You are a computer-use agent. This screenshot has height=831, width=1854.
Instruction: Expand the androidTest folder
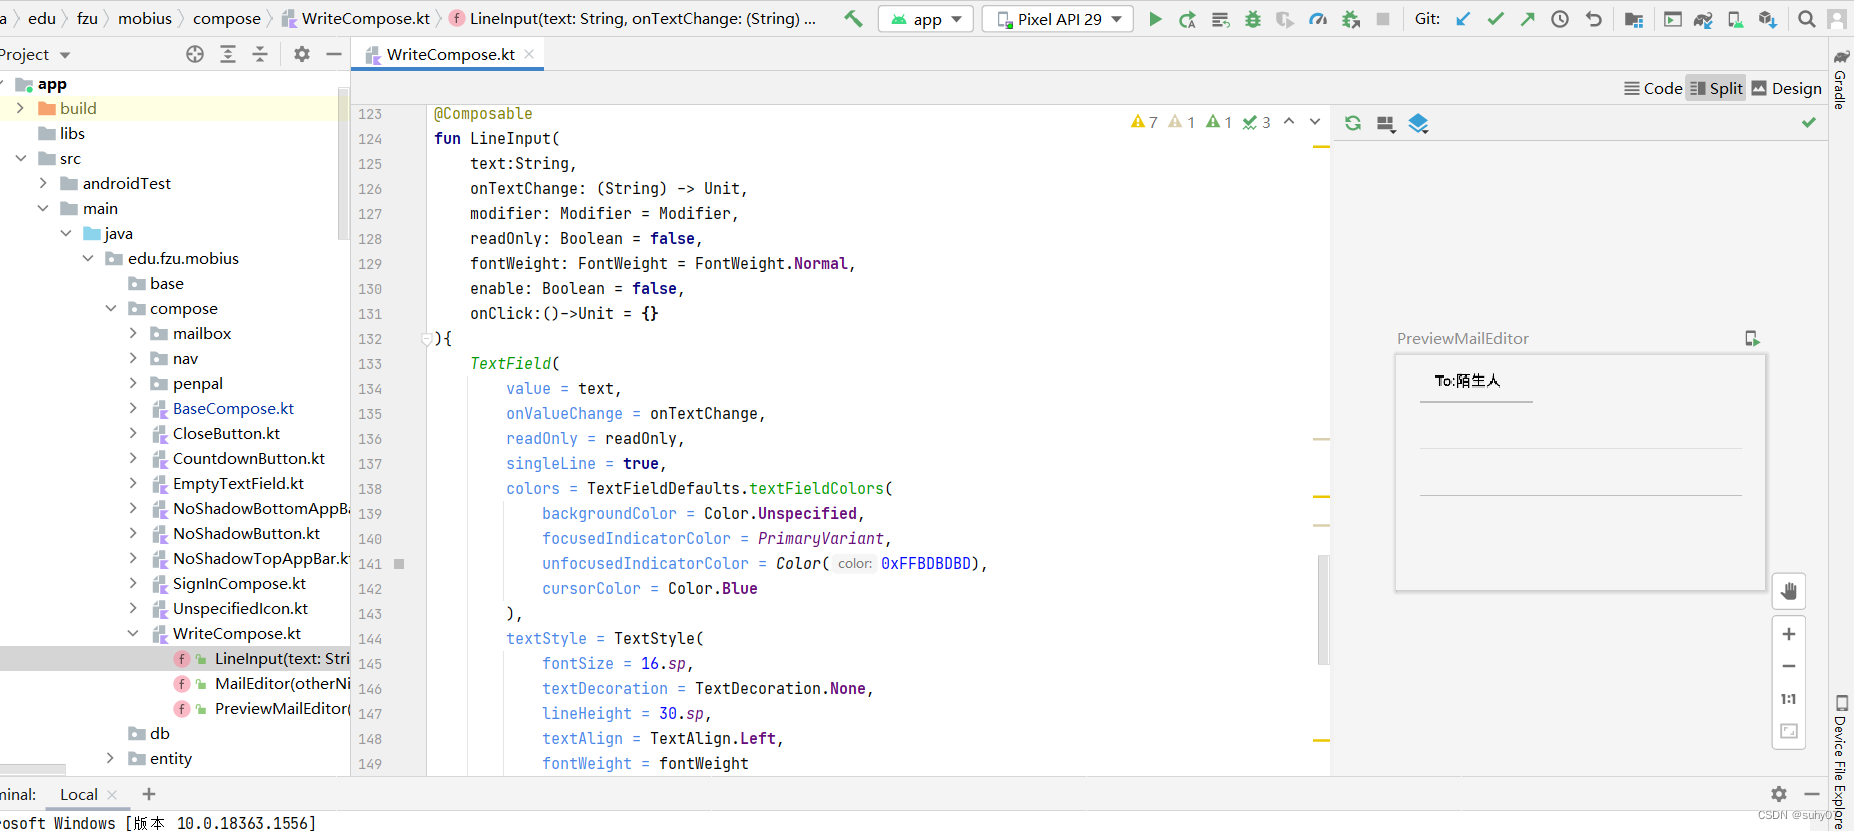43,183
